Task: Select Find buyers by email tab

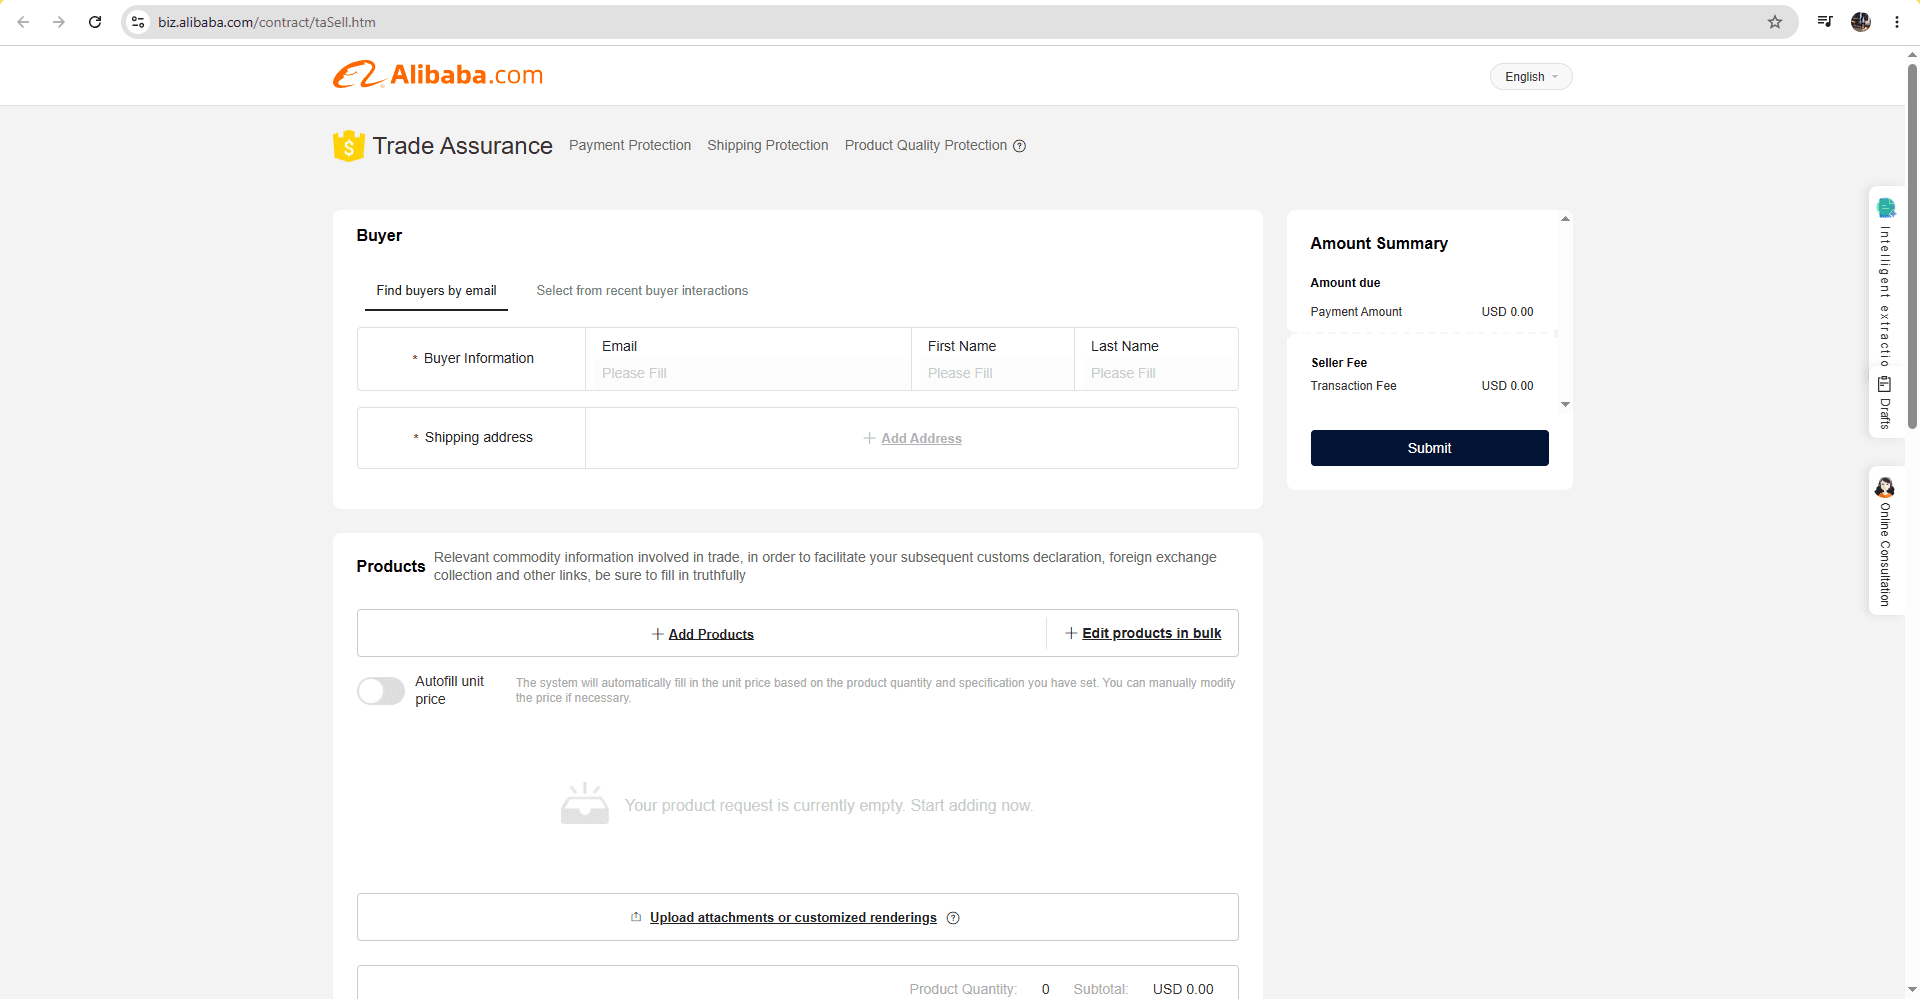Action: [x=436, y=291]
